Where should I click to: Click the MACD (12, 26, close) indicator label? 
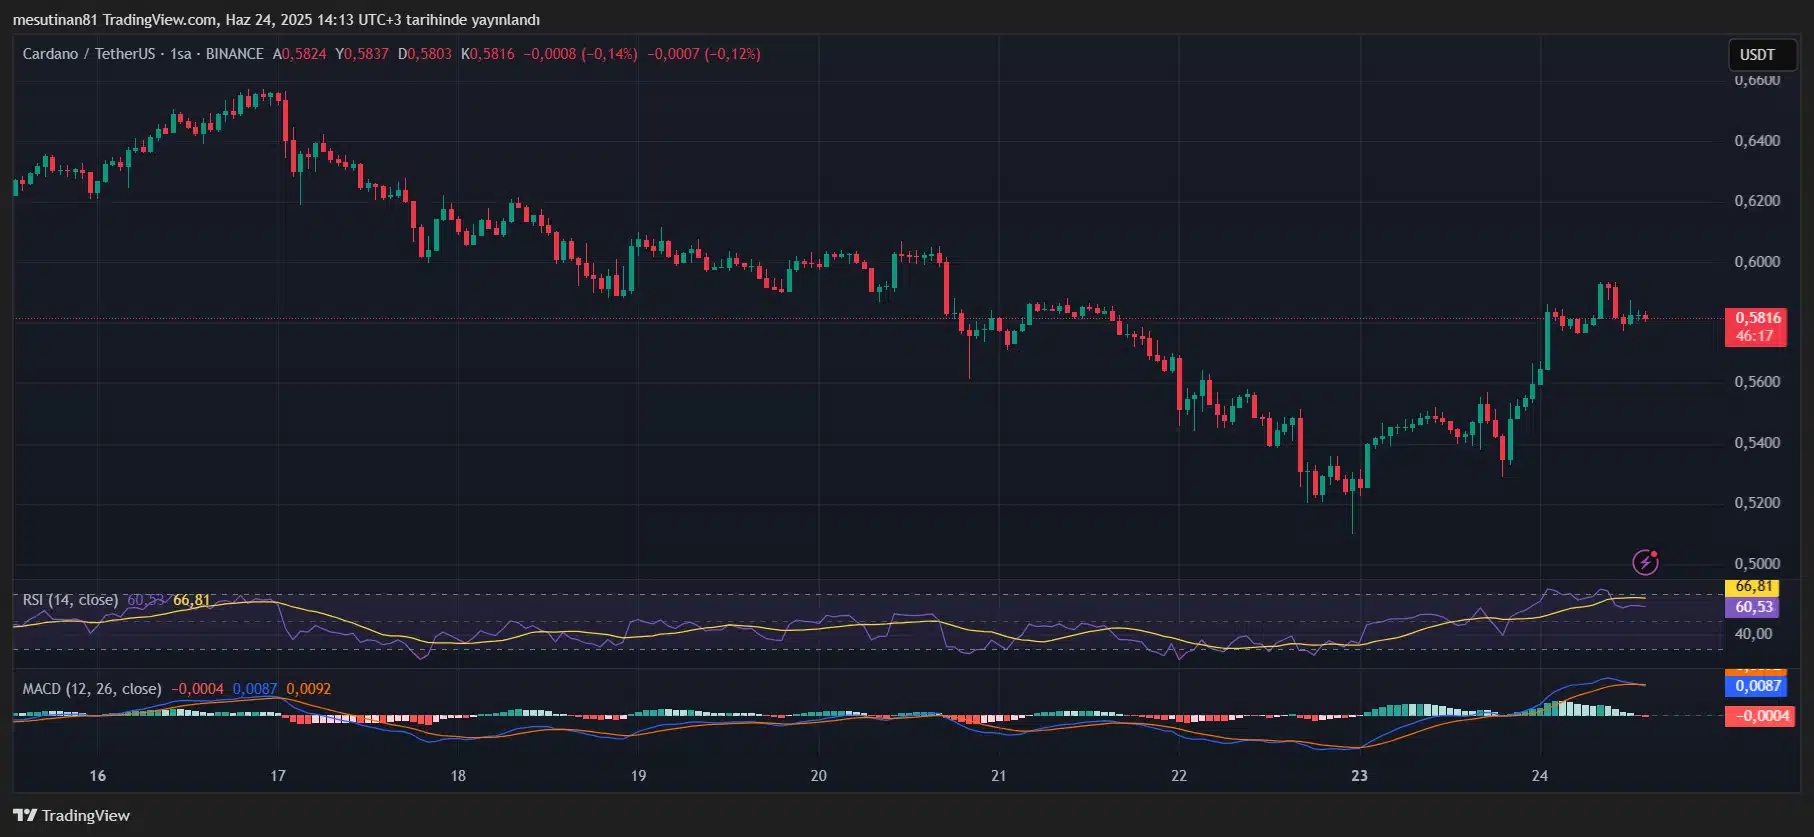92,689
